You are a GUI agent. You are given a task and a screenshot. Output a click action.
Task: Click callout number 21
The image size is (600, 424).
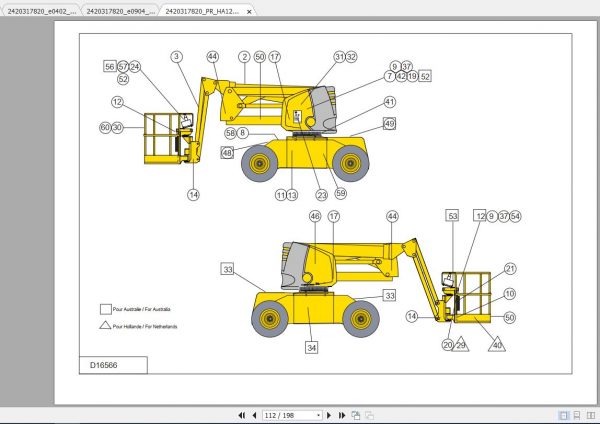pos(510,269)
